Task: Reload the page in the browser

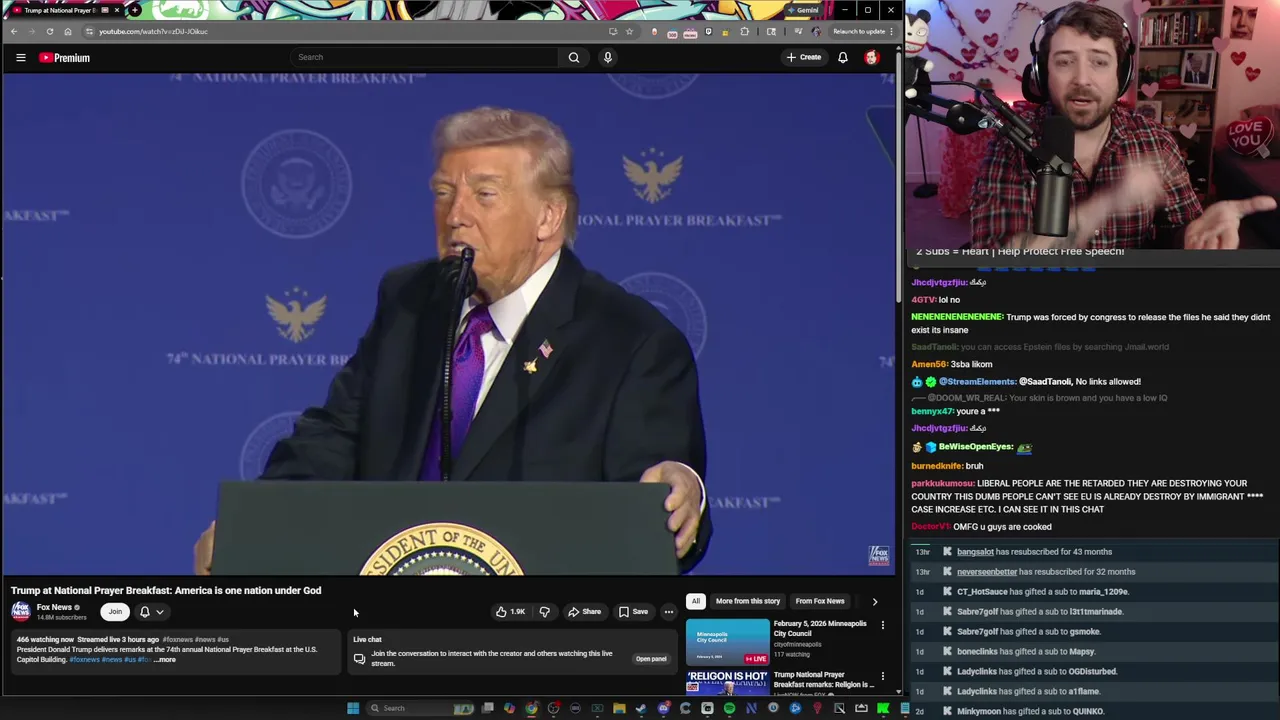Action: pyautogui.click(x=49, y=31)
